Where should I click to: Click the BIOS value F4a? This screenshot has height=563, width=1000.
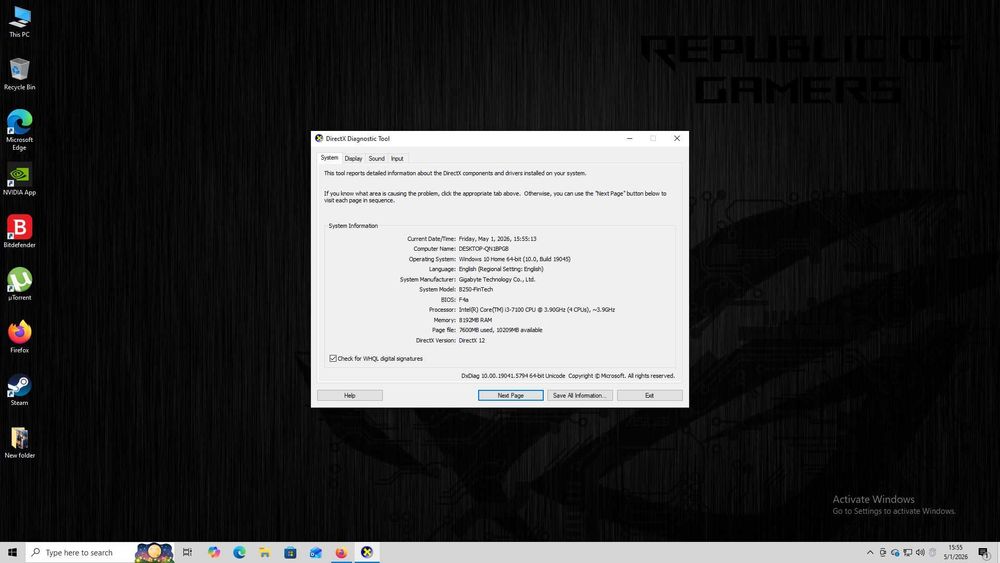(x=464, y=300)
